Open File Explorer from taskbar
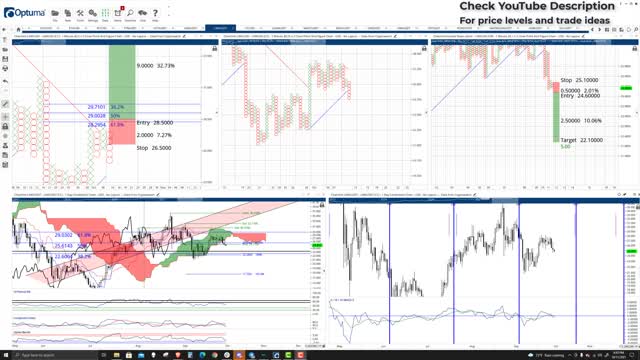Image resolution: width=640 pixels, height=360 pixels. coord(116,355)
